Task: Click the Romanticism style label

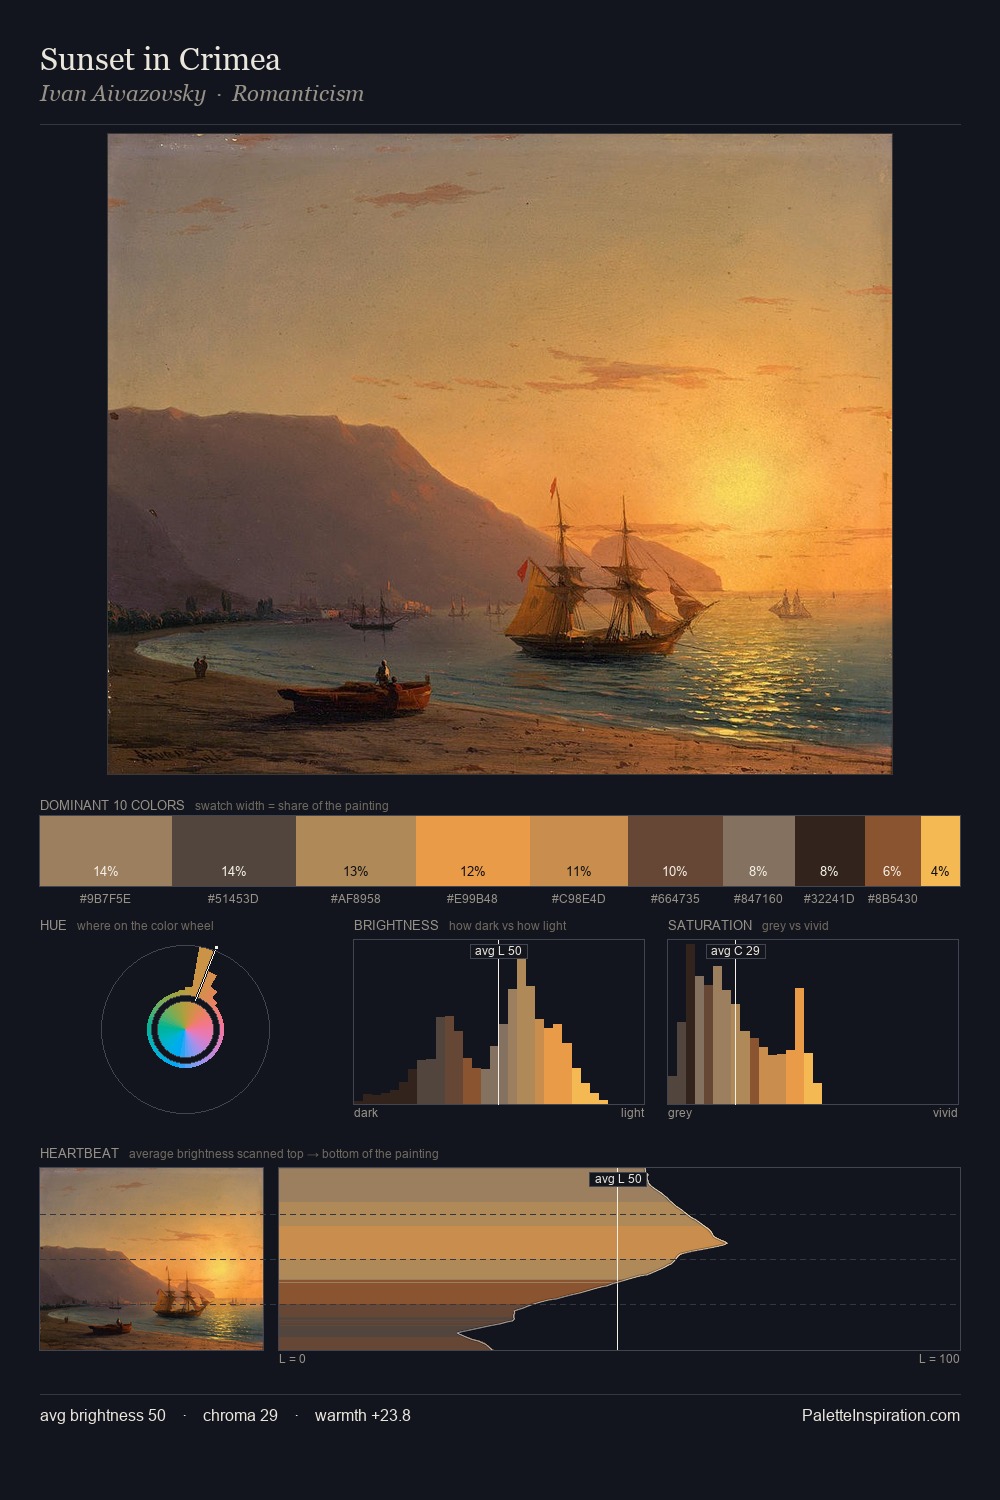Action: [x=298, y=94]
